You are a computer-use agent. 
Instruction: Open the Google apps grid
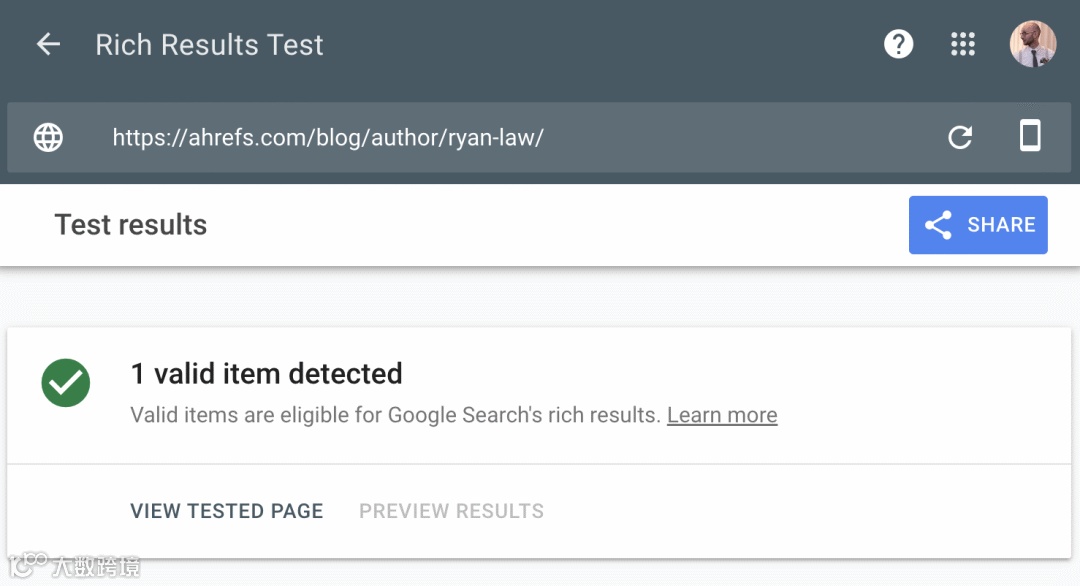(962, 44)
